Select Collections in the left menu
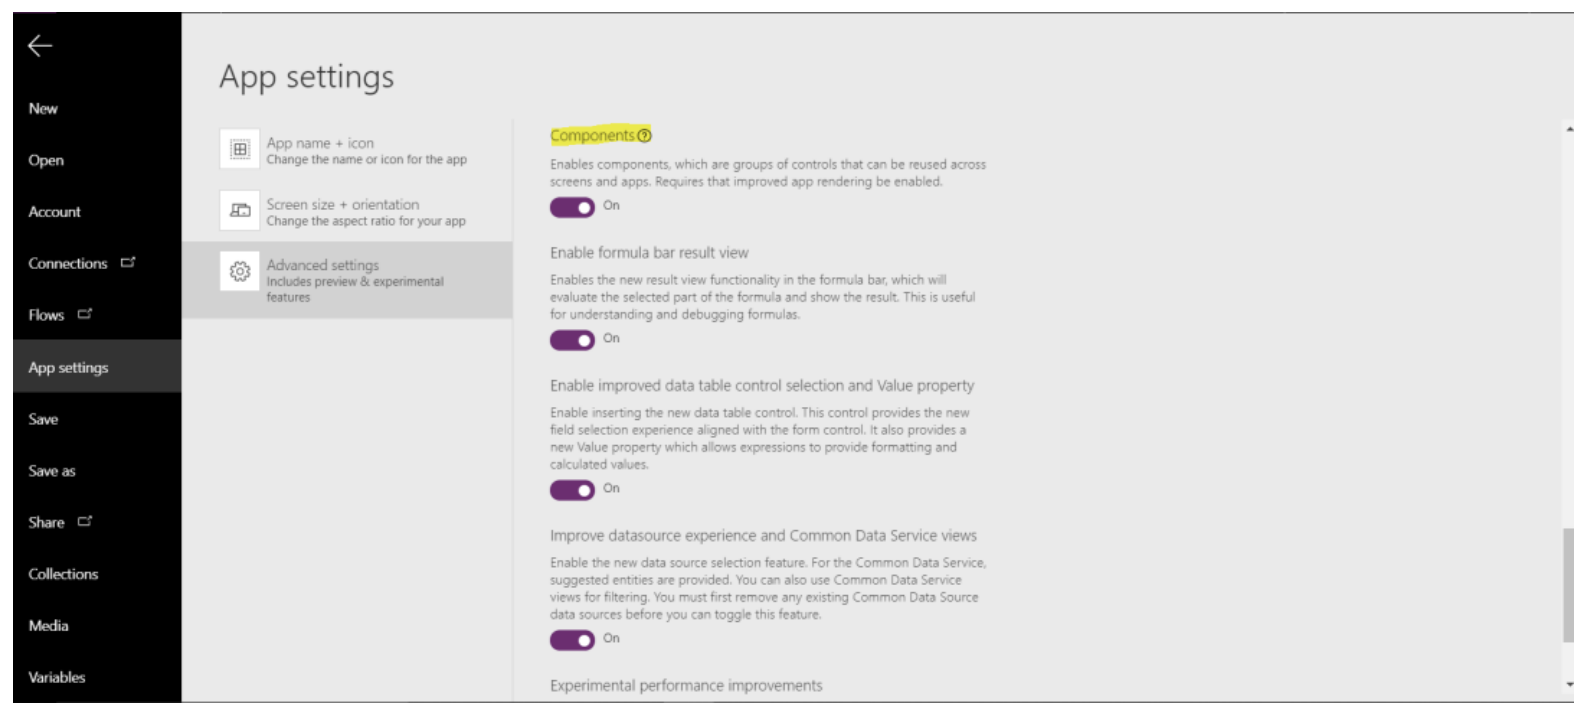The height and width of the screenshot is (714, 1590). [x=63, y=574]
